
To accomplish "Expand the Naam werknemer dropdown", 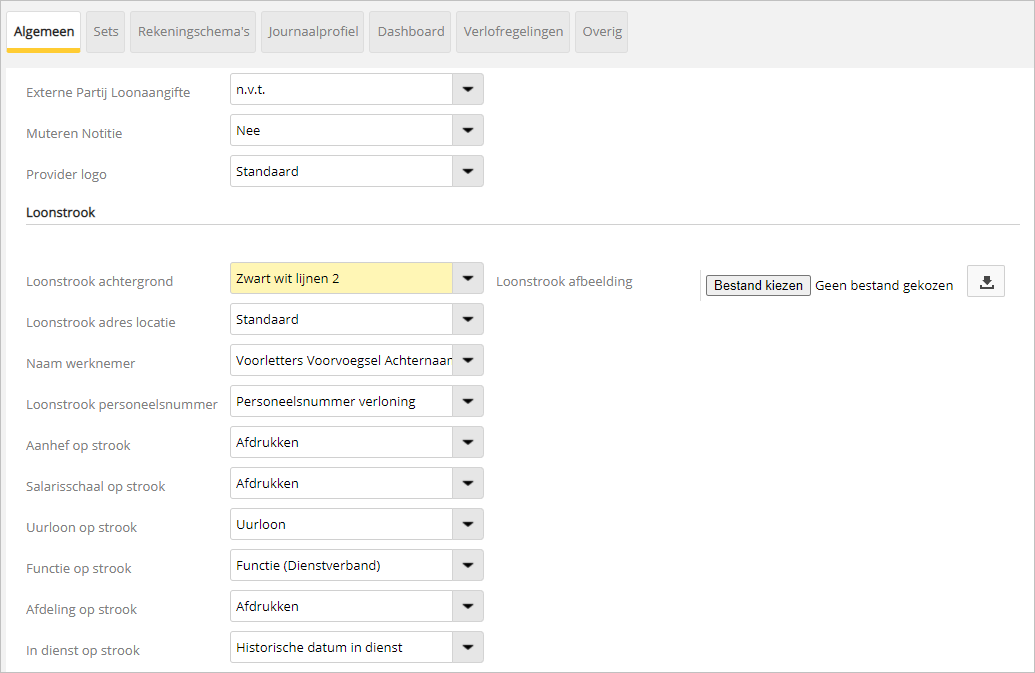I will pyautogui.click(x=467, y=359).
